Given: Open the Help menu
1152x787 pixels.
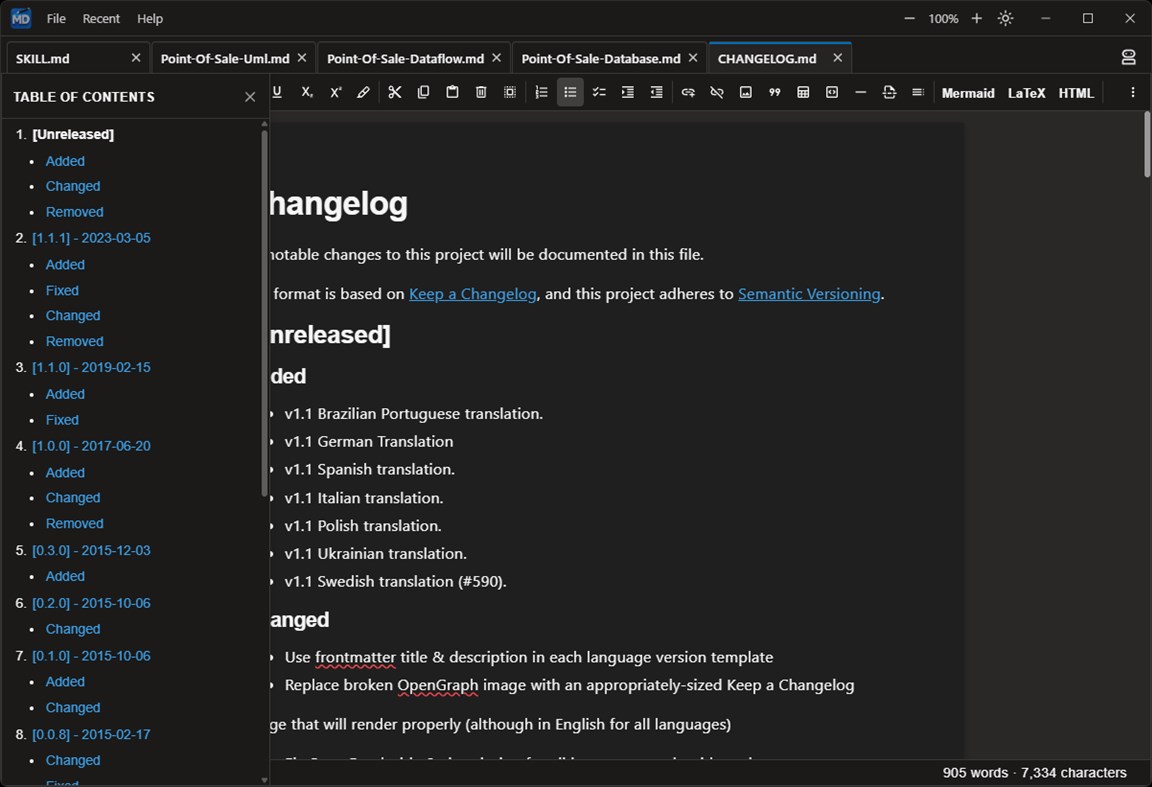Looking at the screenshot, I should click(x=150, y=18).
